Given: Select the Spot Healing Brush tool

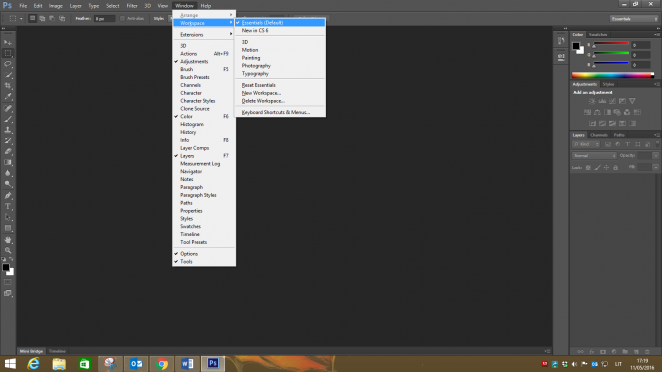Looking at the screenshot, I should [x=8, y=109].
